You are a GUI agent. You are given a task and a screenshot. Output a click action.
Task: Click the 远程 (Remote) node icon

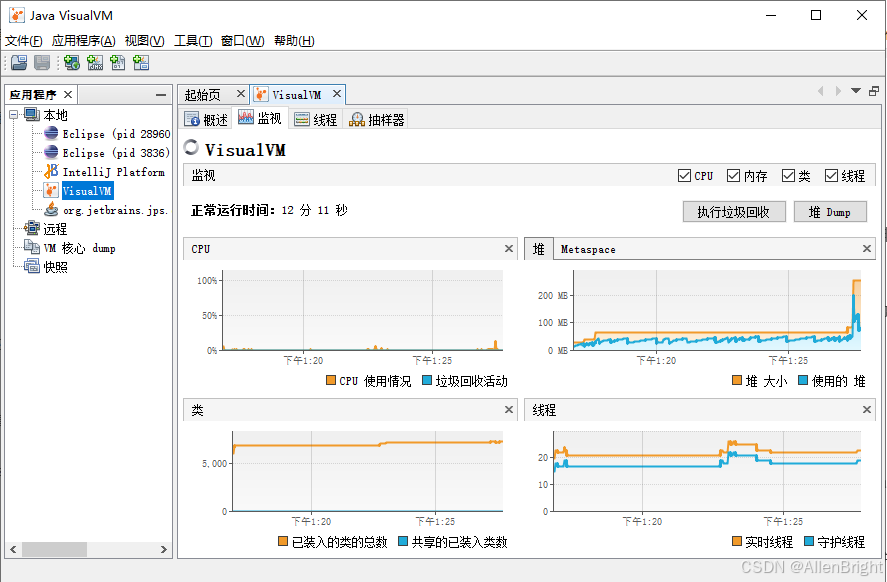point(32,228)
